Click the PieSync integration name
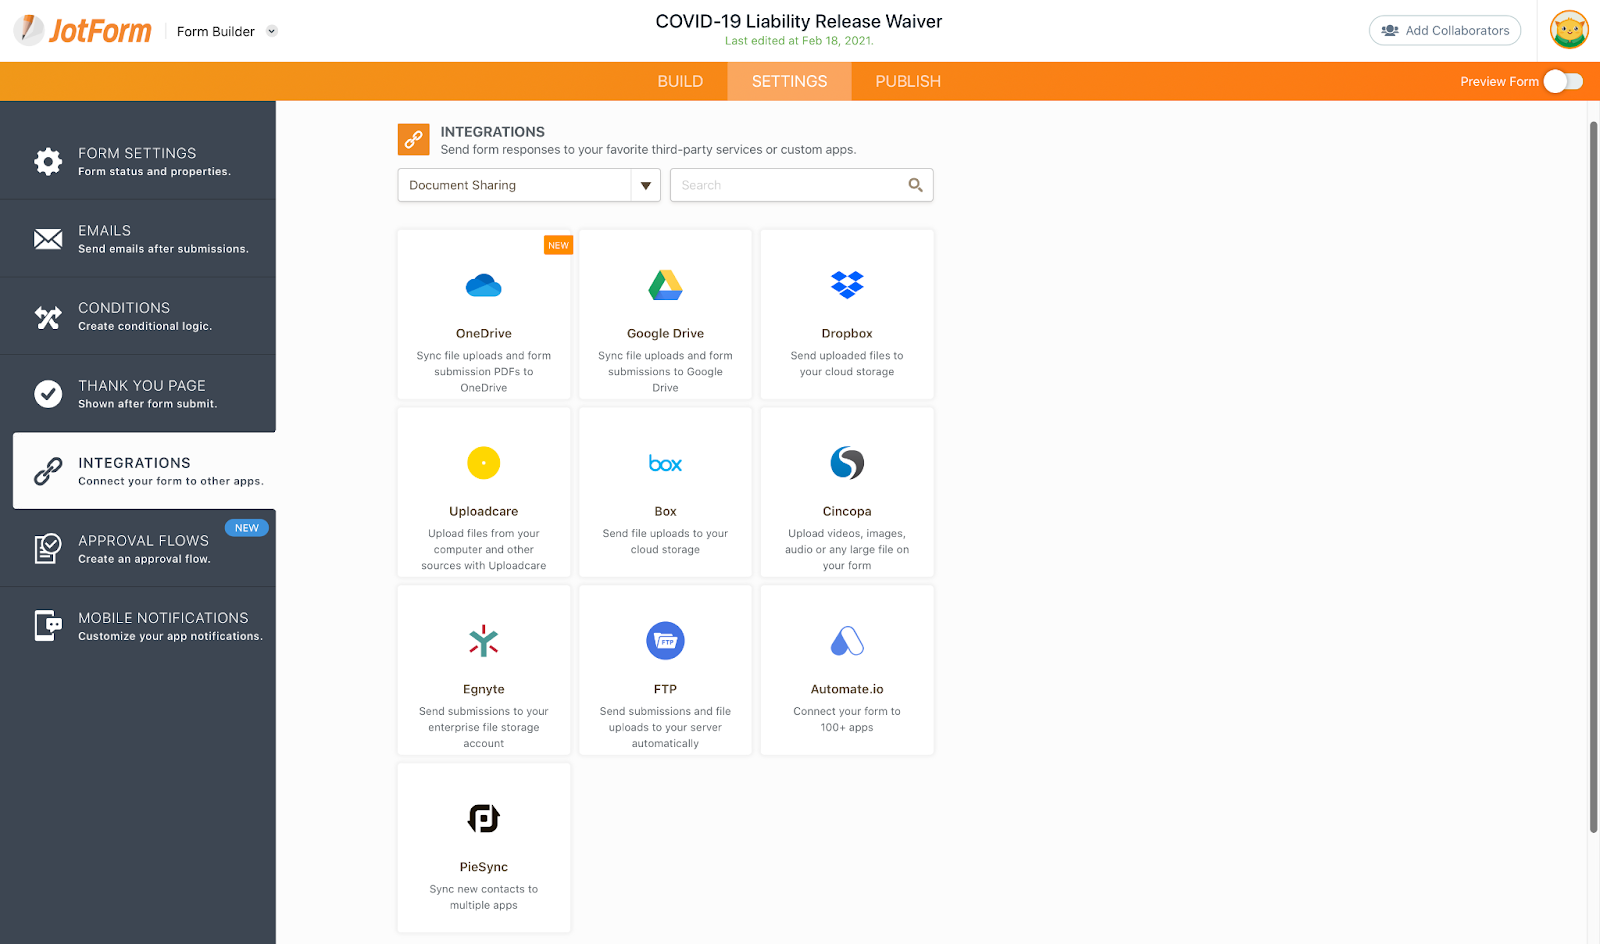 click(x=484, y=868)
